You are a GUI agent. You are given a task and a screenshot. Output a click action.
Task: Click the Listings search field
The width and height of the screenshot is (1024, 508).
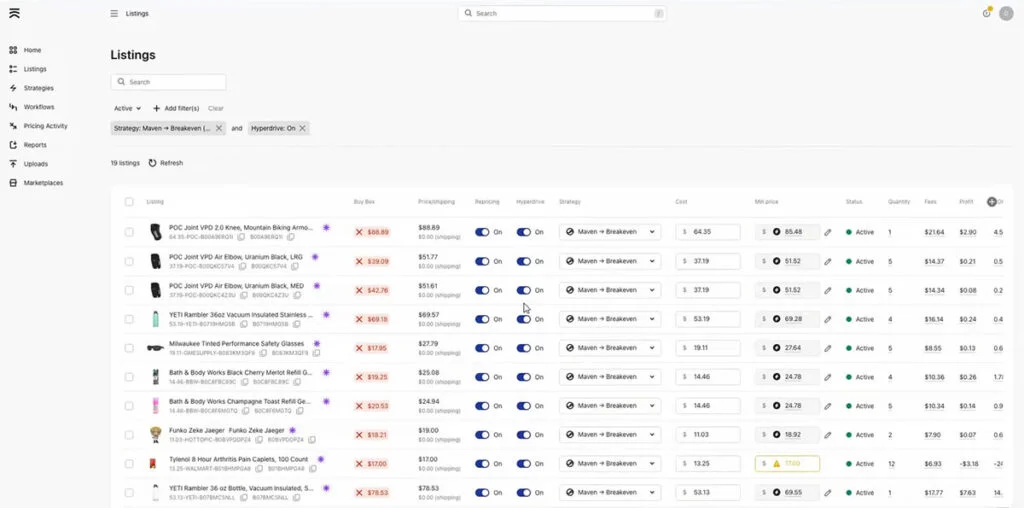tap(168, 82)
